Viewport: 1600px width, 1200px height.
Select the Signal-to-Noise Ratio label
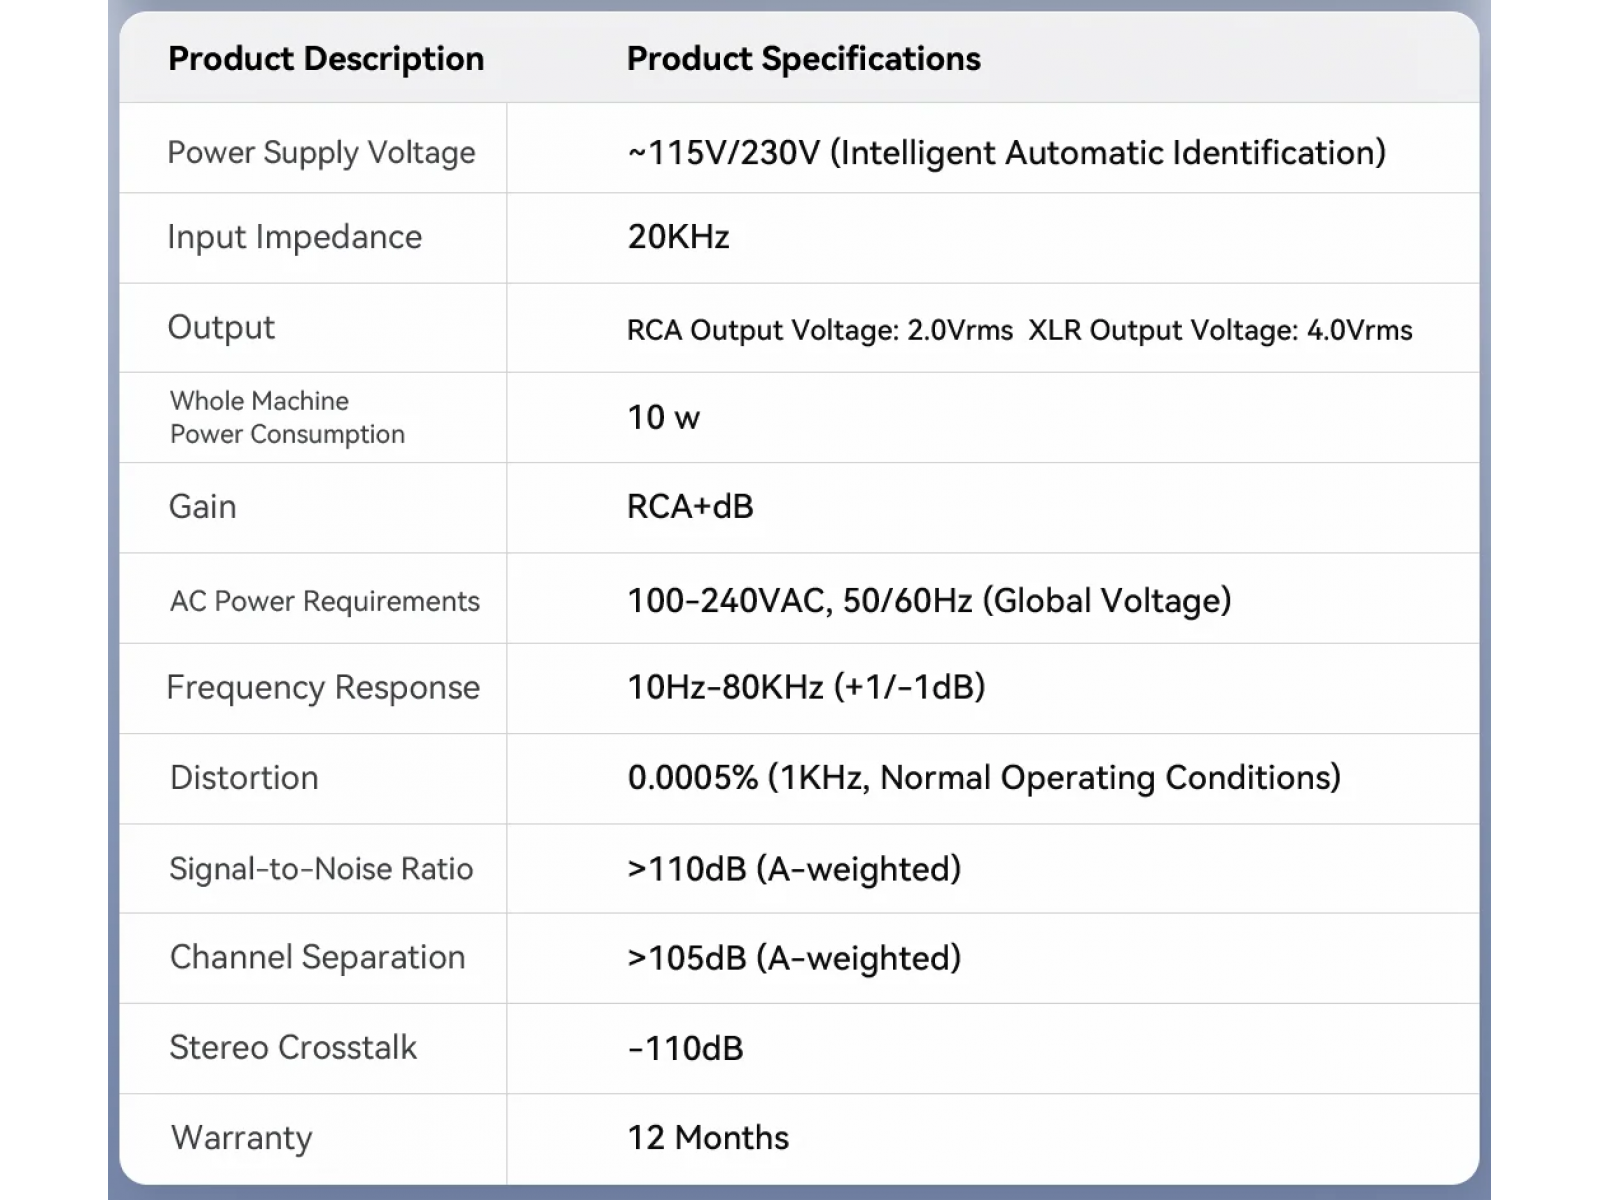pyautogui.click(x=320, y=869)
